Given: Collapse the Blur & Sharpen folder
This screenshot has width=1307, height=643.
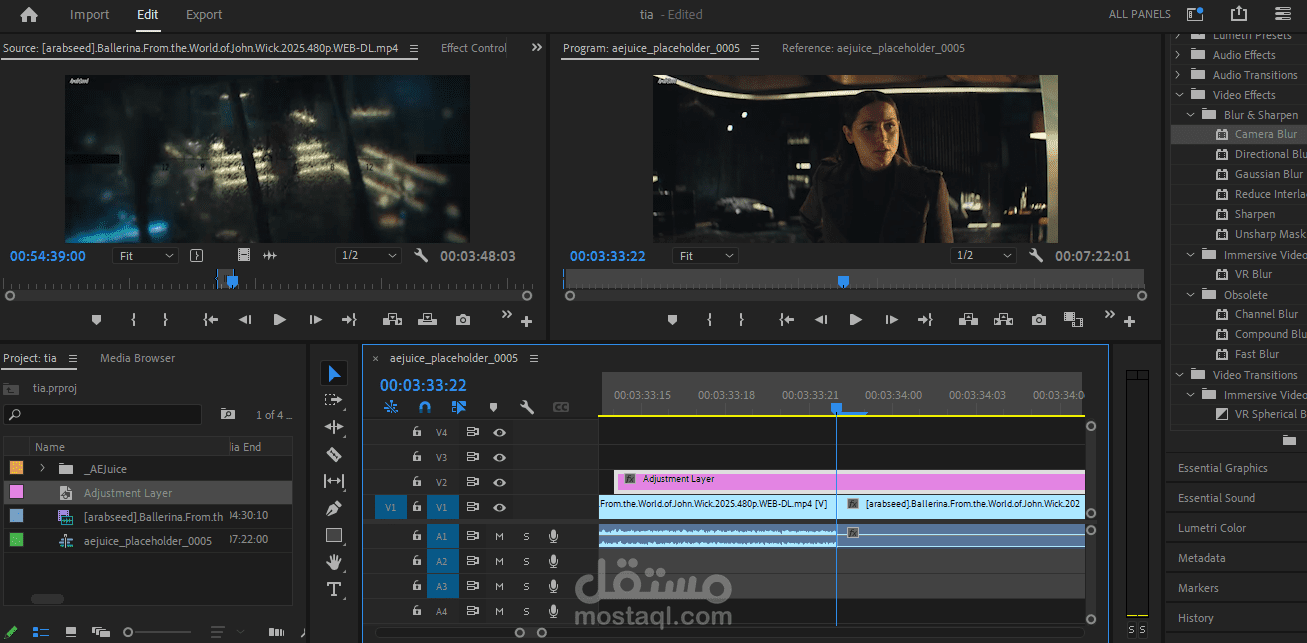Looking at the screenshot, I should [x=1191, y=115].
